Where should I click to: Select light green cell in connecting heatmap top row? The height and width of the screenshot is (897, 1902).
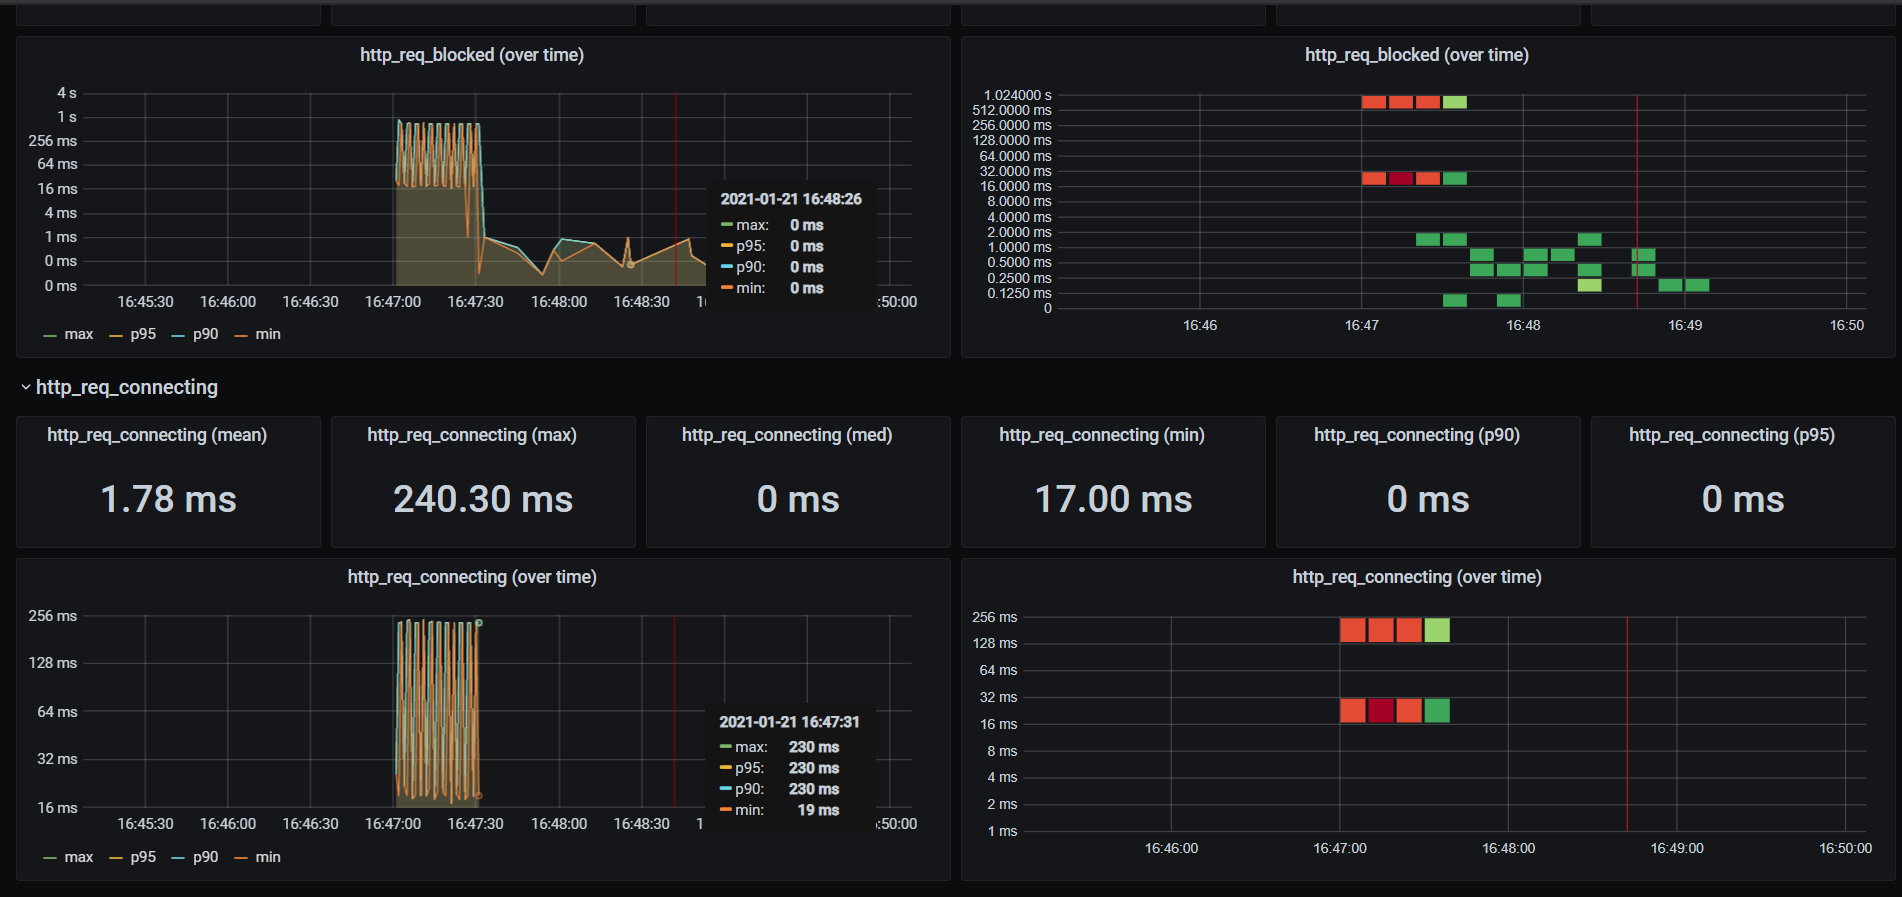[x=1437, y=630]
